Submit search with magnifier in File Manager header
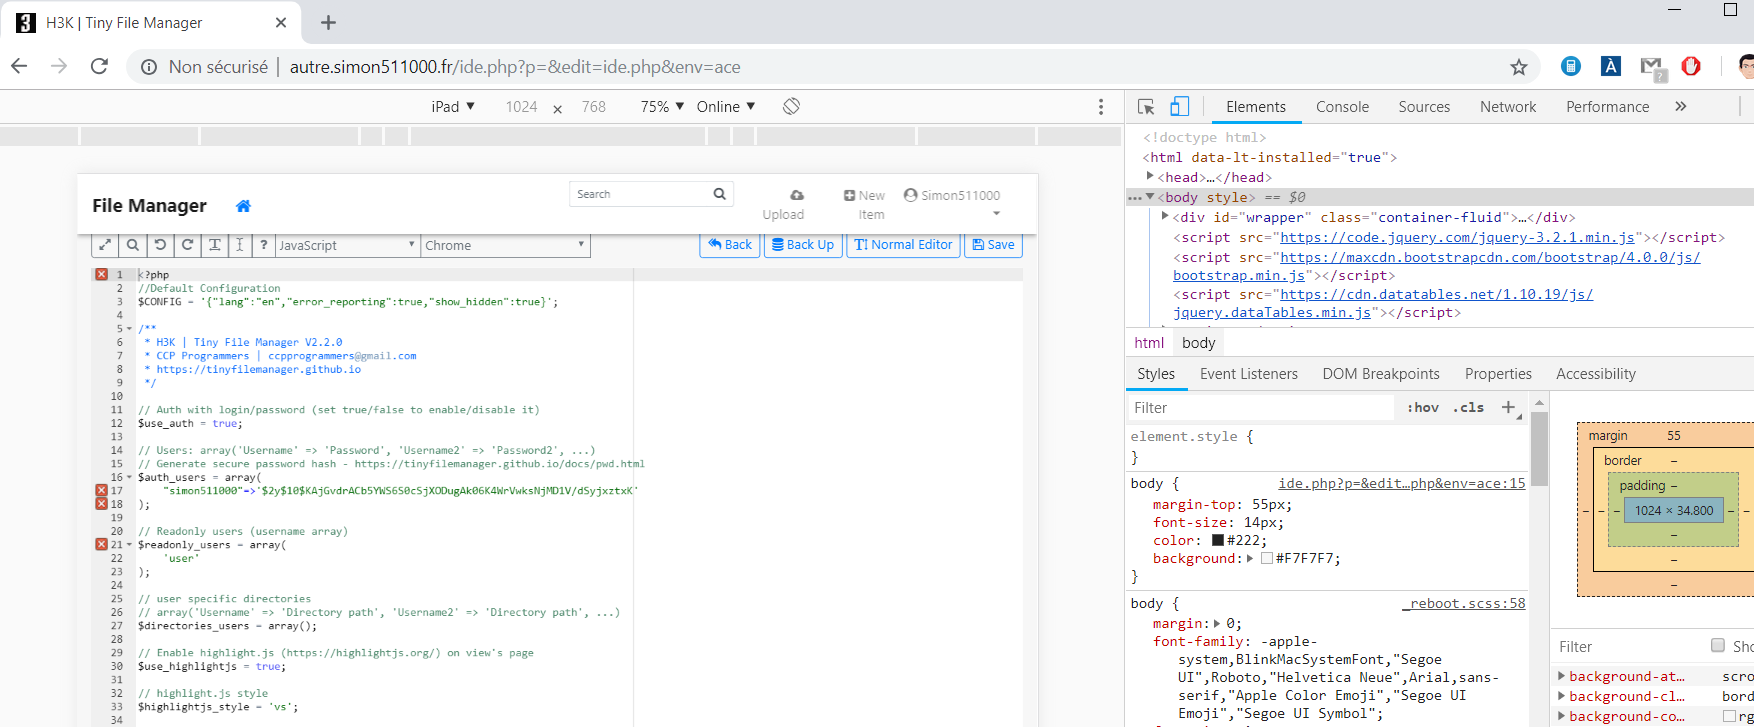Image resolution: width=1754 pixels, height=727 pixels. coord(720,194)
